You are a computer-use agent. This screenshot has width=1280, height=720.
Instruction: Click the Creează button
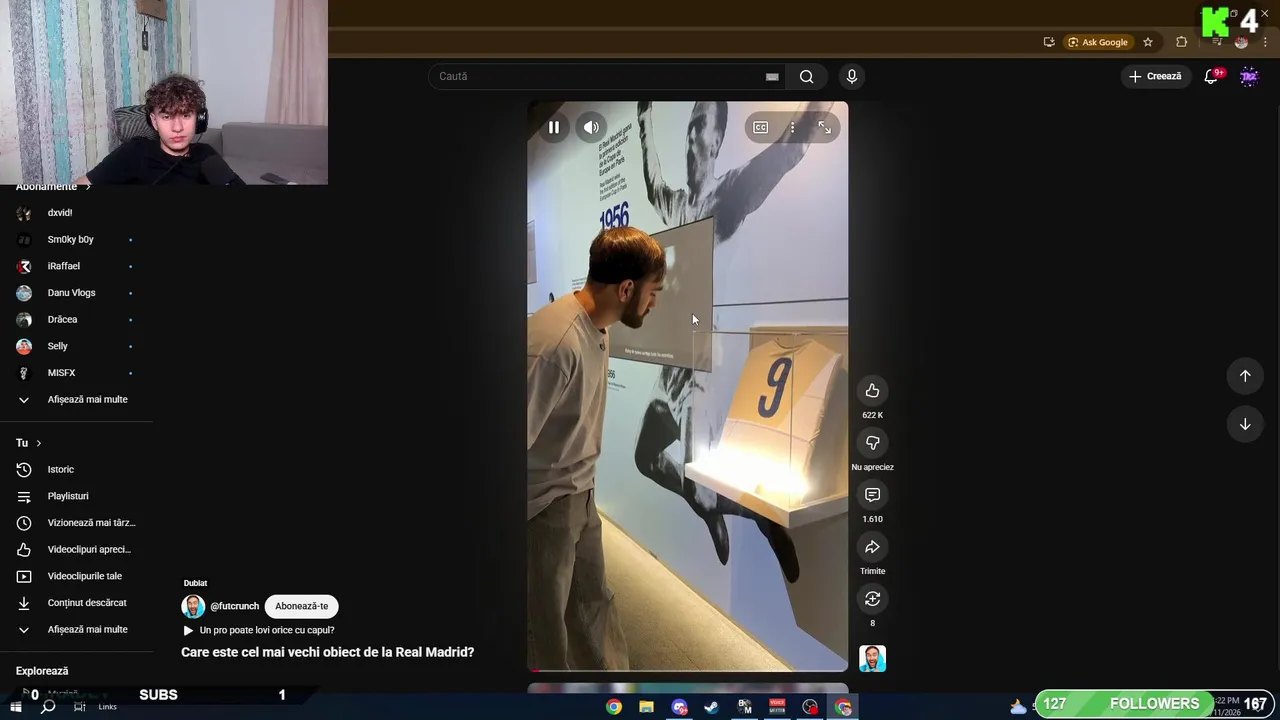pyautogui.click(x=1155, y=76)
